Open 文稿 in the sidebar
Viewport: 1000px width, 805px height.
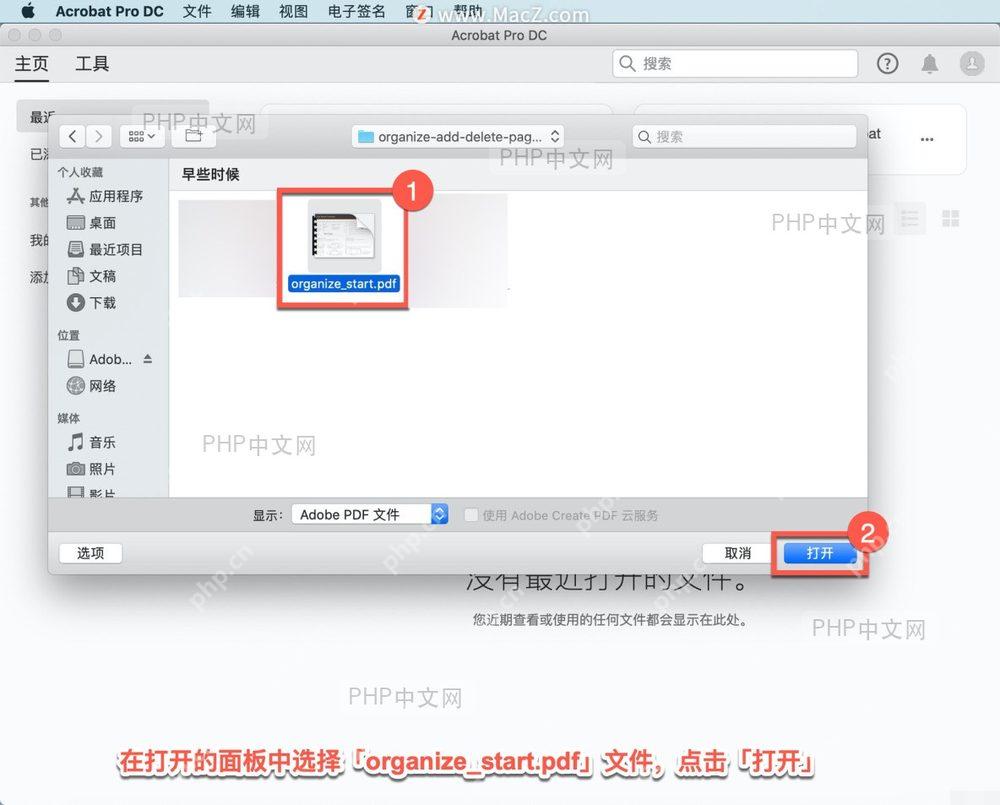[91, 276]
